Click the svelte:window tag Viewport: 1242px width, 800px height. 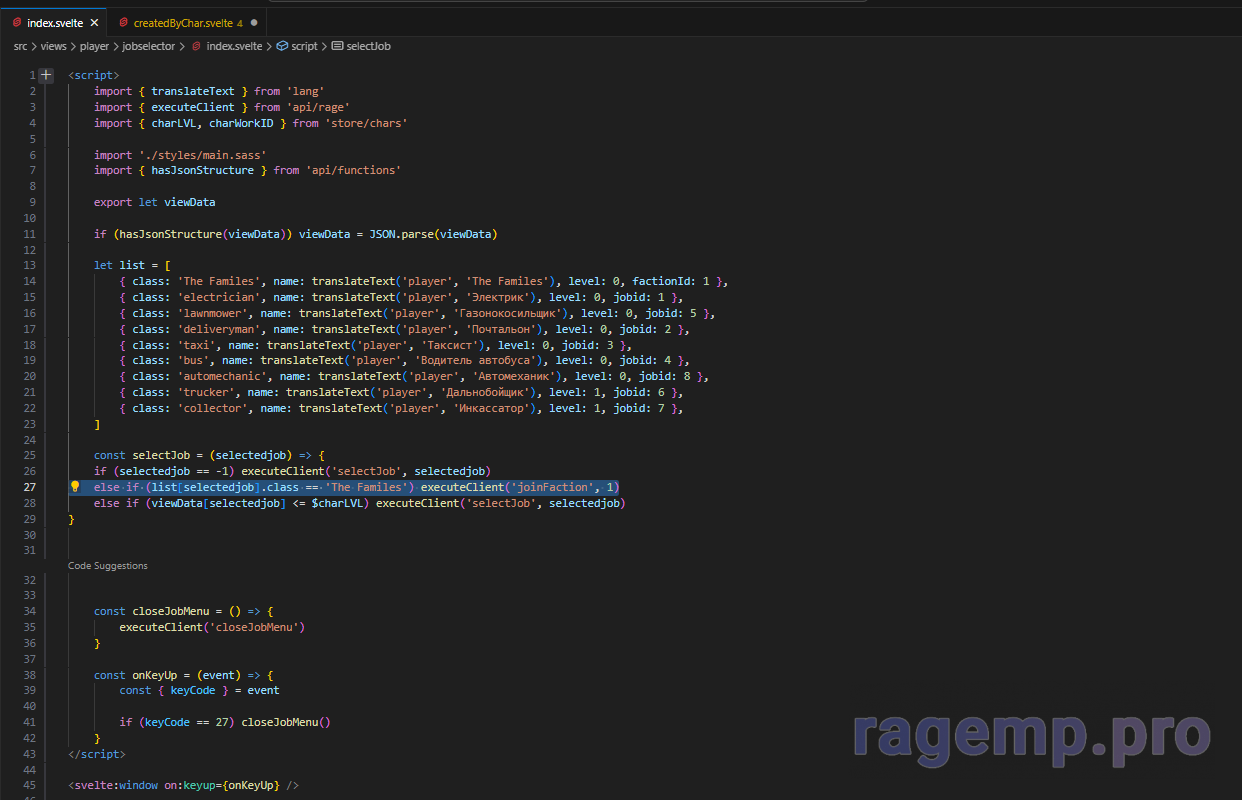tap(113, 786)
